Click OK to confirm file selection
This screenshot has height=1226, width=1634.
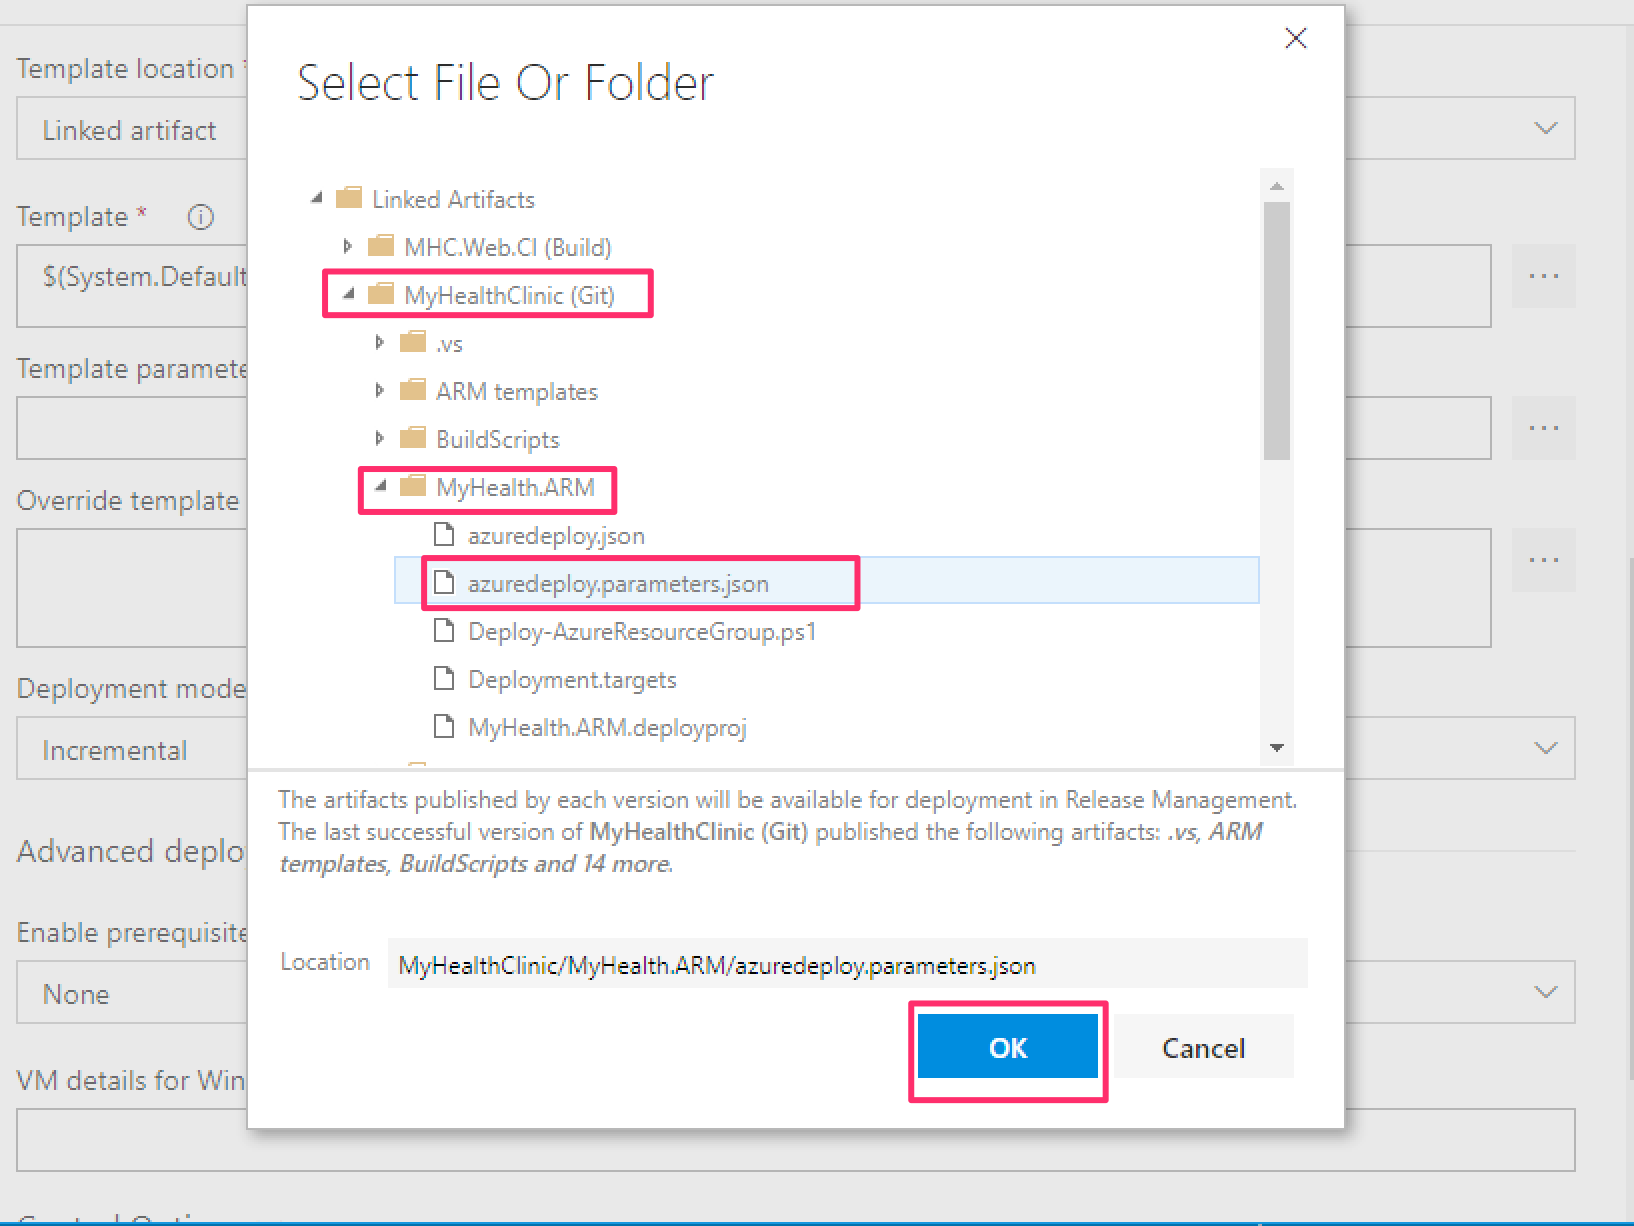(x=1007, y=1047)
